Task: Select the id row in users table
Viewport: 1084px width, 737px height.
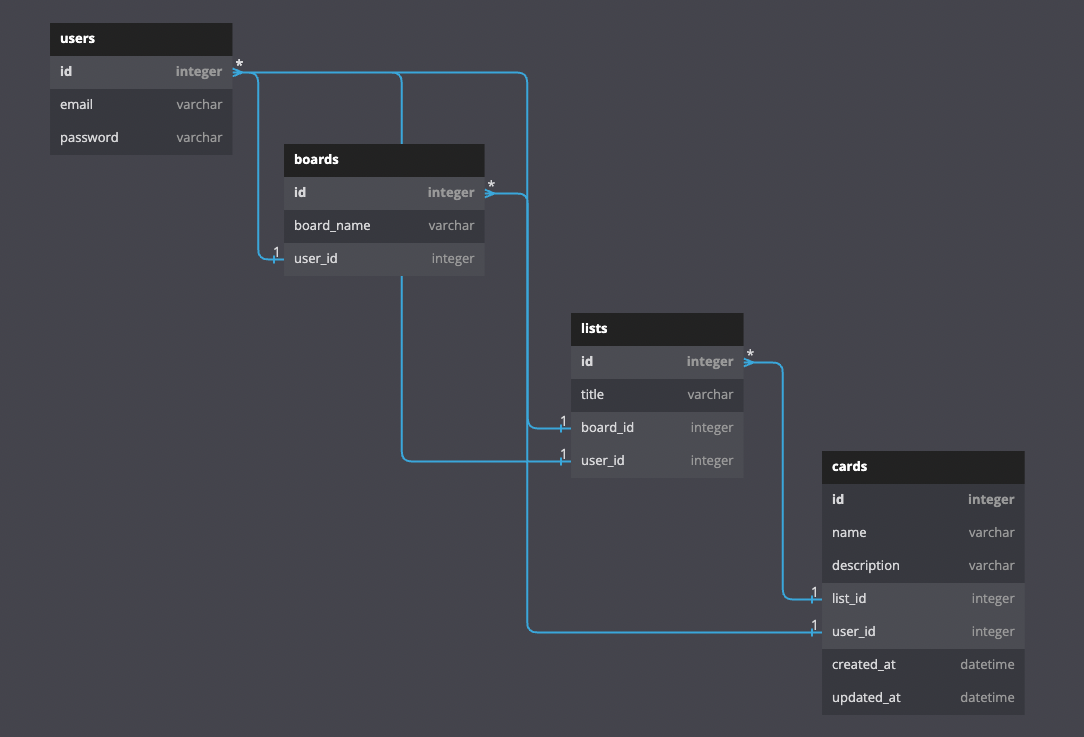Action: tap(141, 72)
